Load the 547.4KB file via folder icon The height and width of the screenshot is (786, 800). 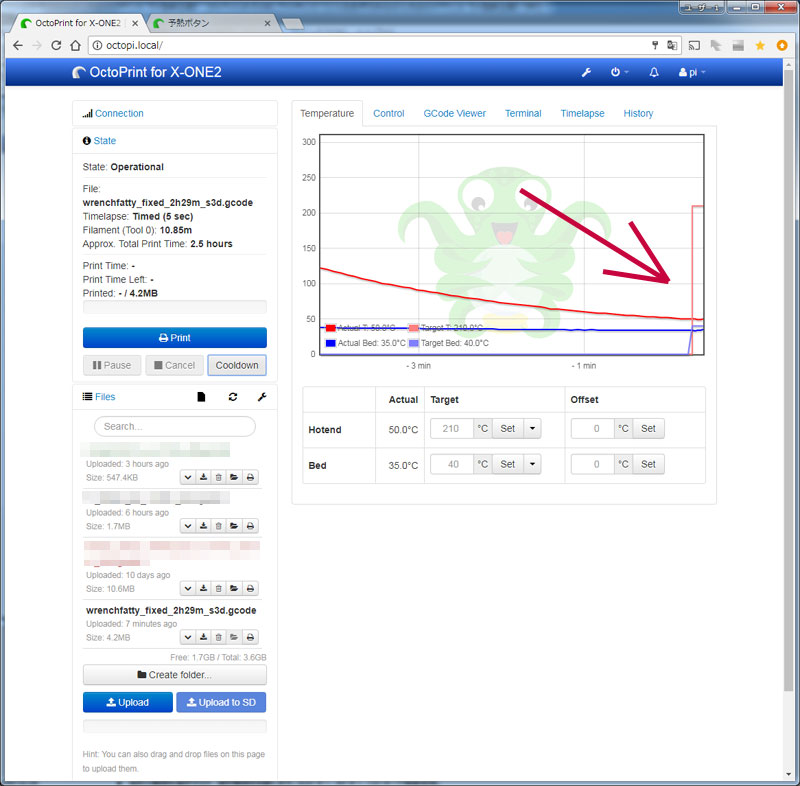234,477
